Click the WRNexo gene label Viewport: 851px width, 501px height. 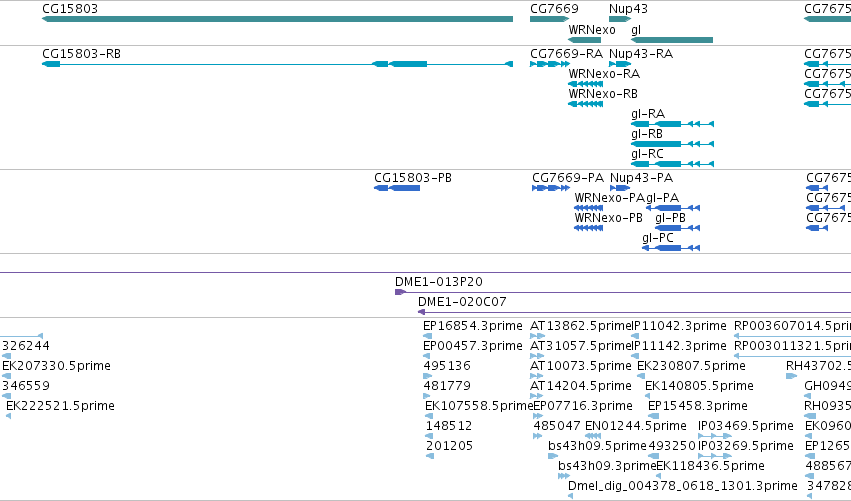pyautogui.click(x=592, y=30)
